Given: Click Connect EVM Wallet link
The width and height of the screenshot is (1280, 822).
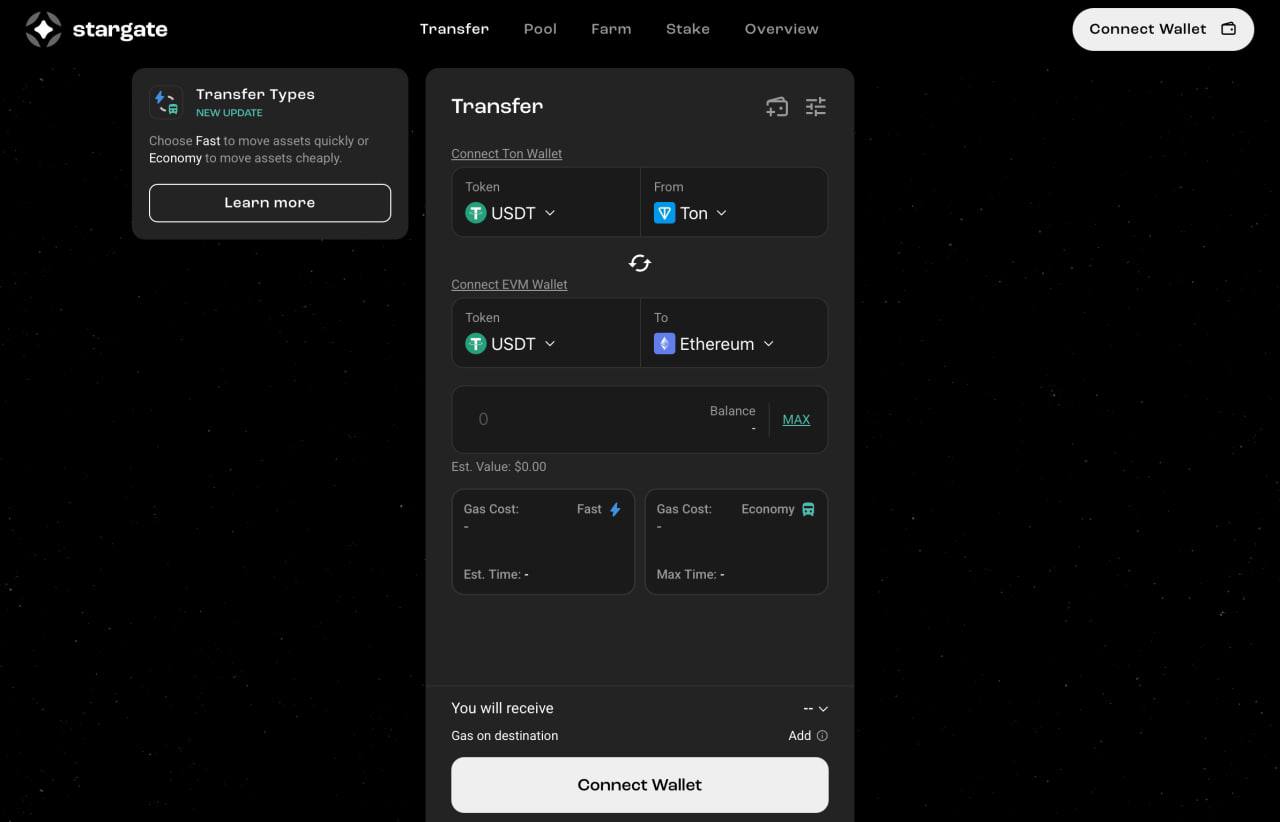Looking at the screenshot, I should tap(509, 285).
